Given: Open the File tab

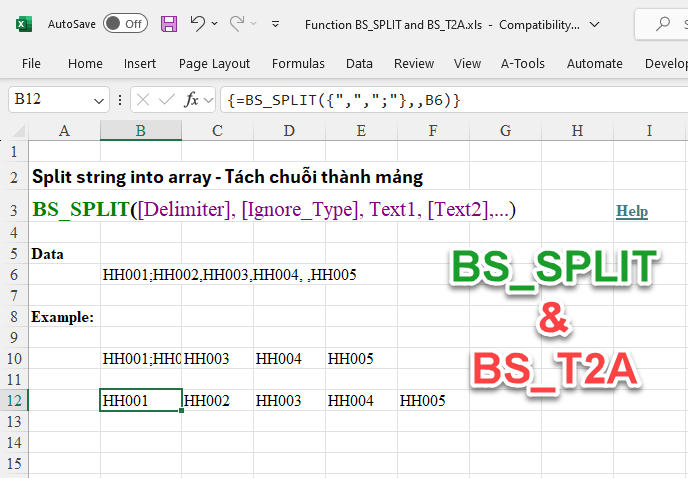Looking at the screenshot, I should coord(31,64).
